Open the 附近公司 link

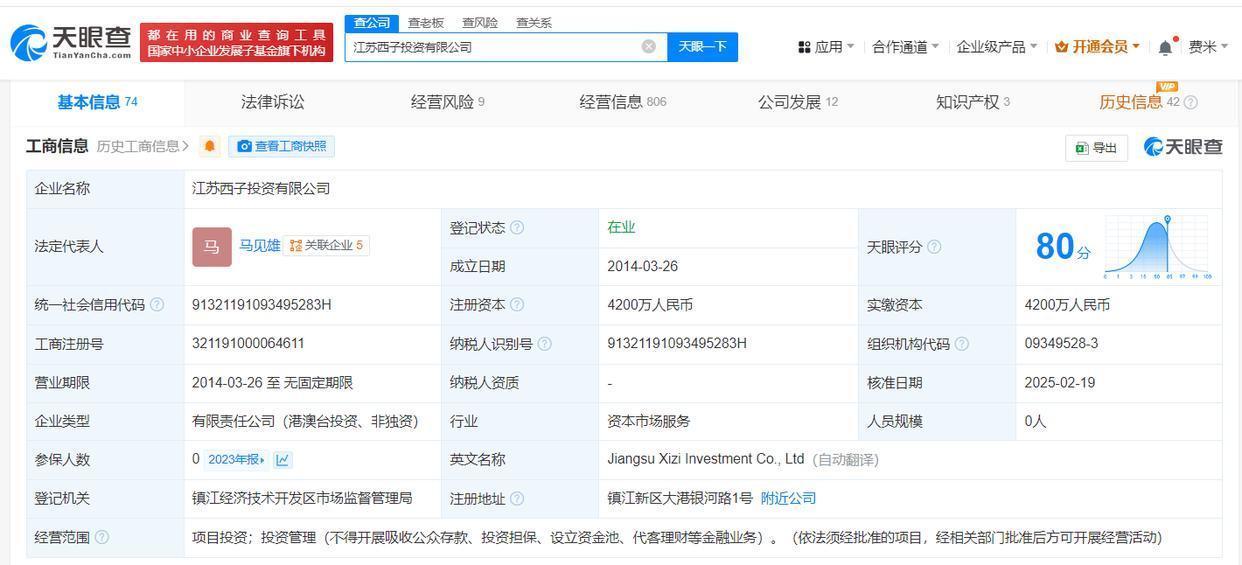788,498
